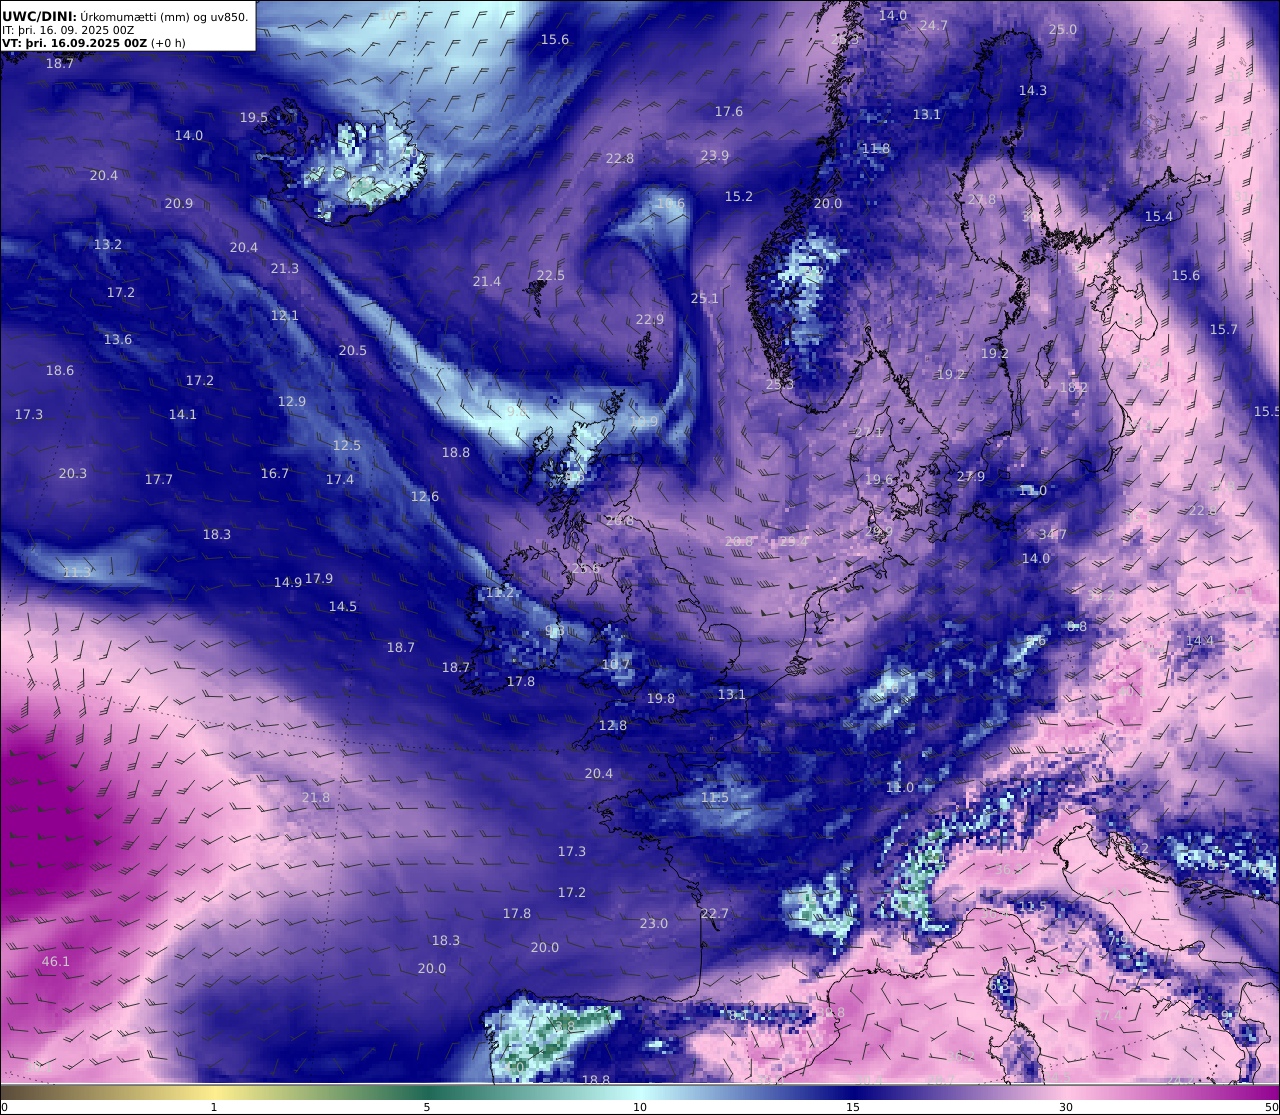
Task: Click the 19.6 map value
Action: (879, 480)
